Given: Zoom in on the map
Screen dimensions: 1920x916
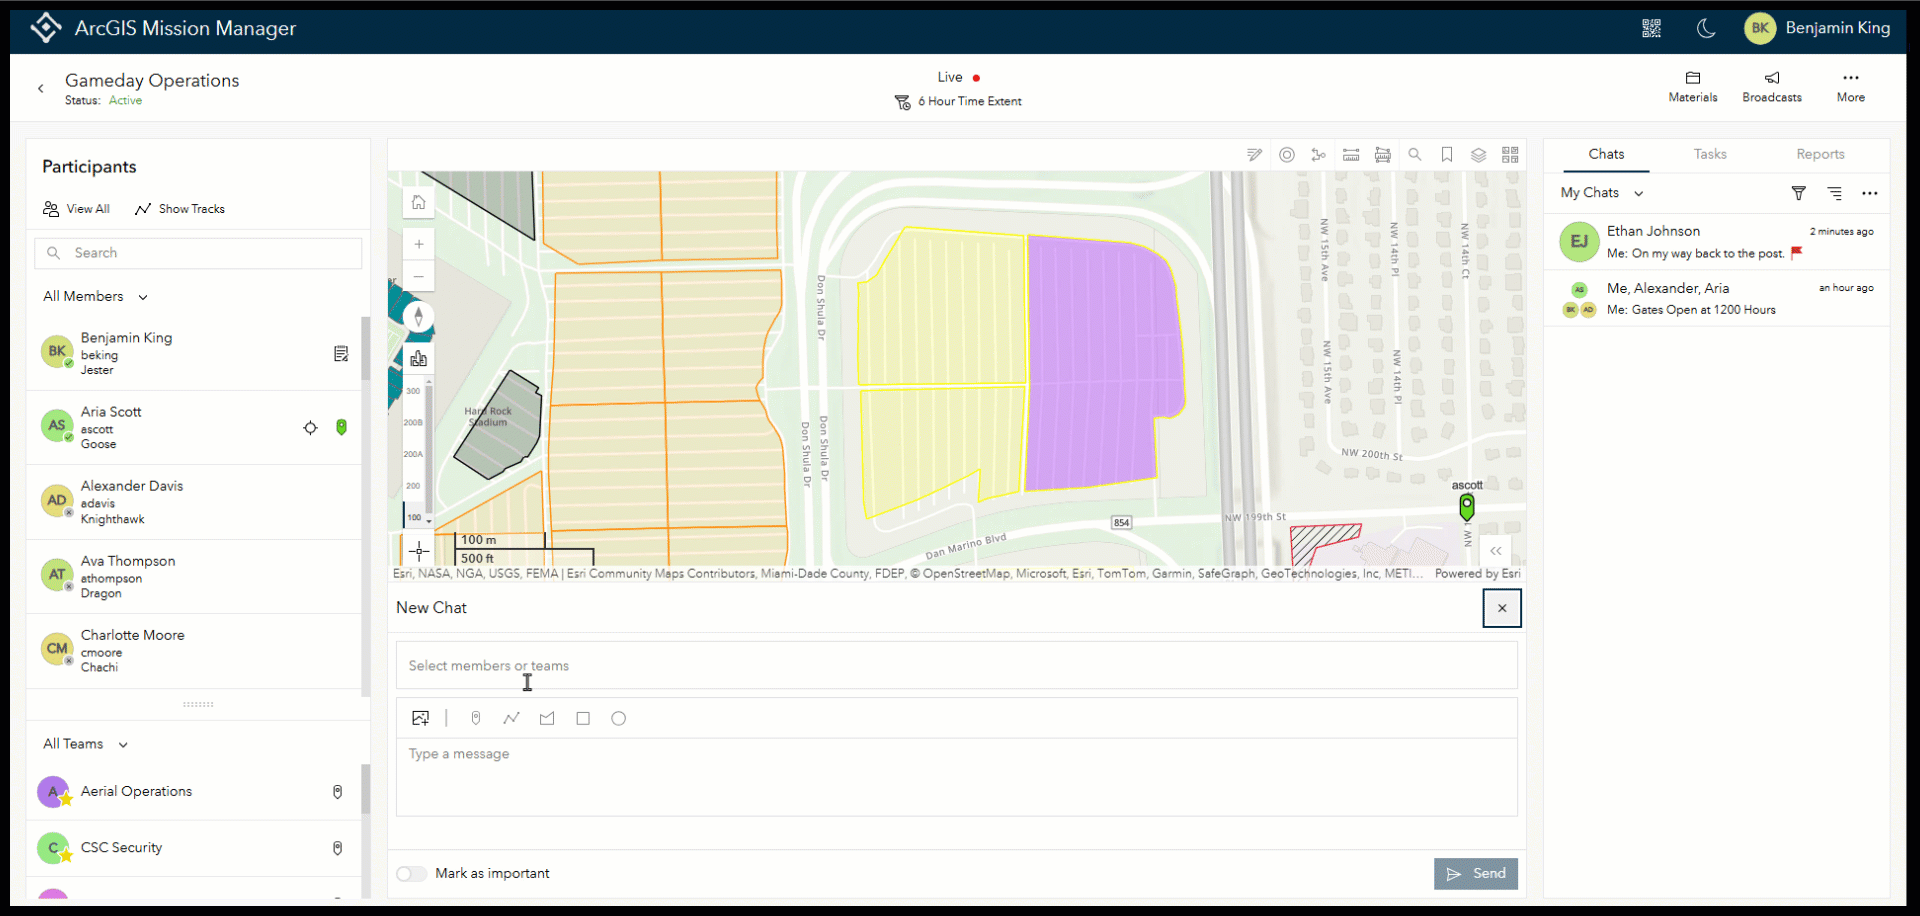Looking at the screenshot, I should (x=419, y=244).
